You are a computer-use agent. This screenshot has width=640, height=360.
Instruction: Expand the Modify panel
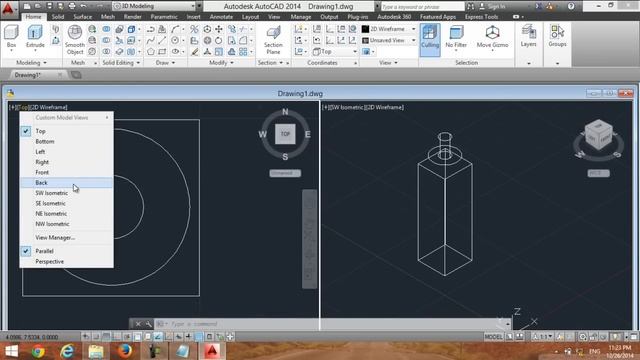[x=221, y=63]
